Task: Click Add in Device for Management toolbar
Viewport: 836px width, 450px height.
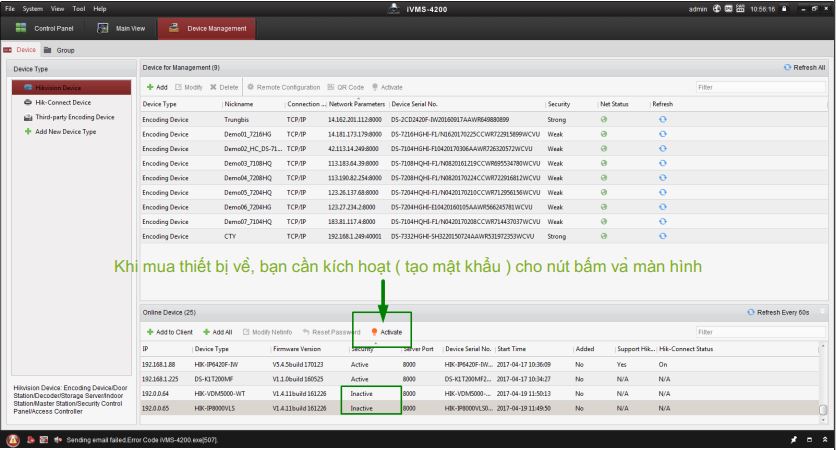Action: click(157, 87)
